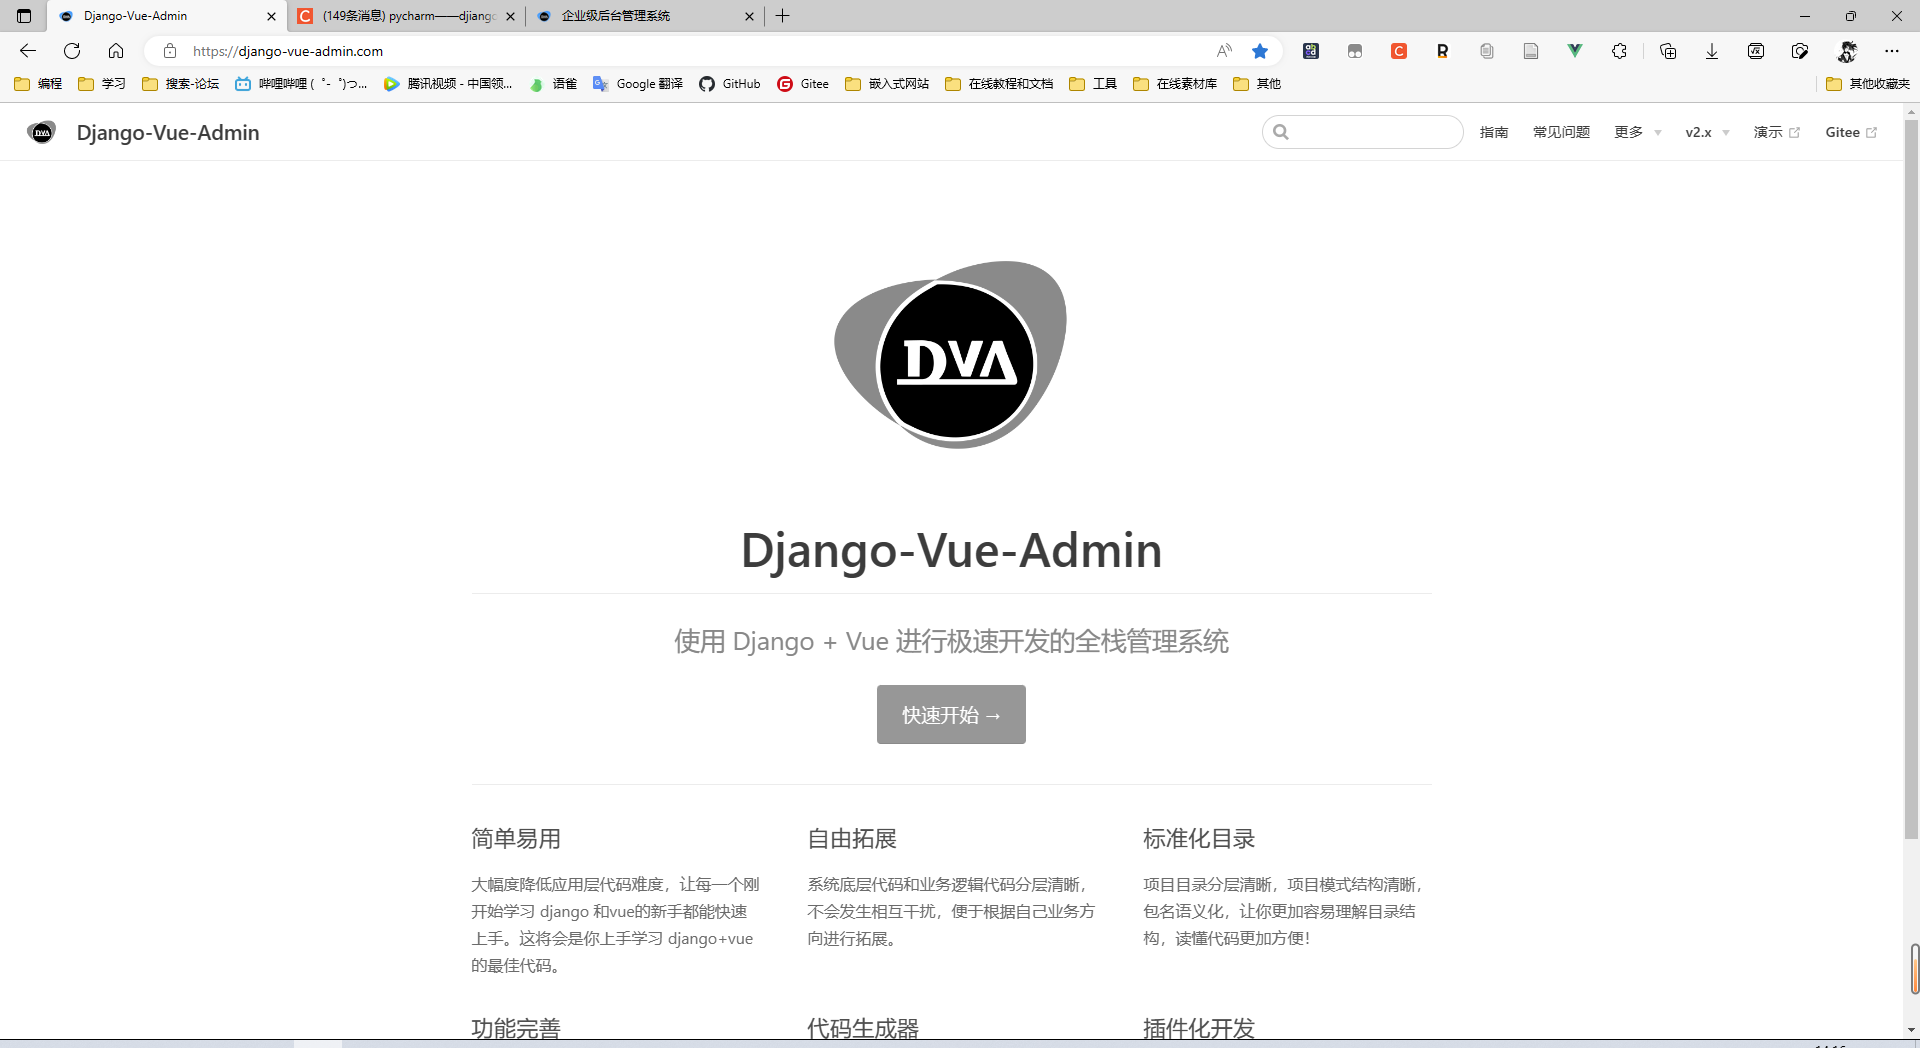Open the 其他收藏夹 bookmarks folder
1920x1048 pixels.
coord(1868,84)
